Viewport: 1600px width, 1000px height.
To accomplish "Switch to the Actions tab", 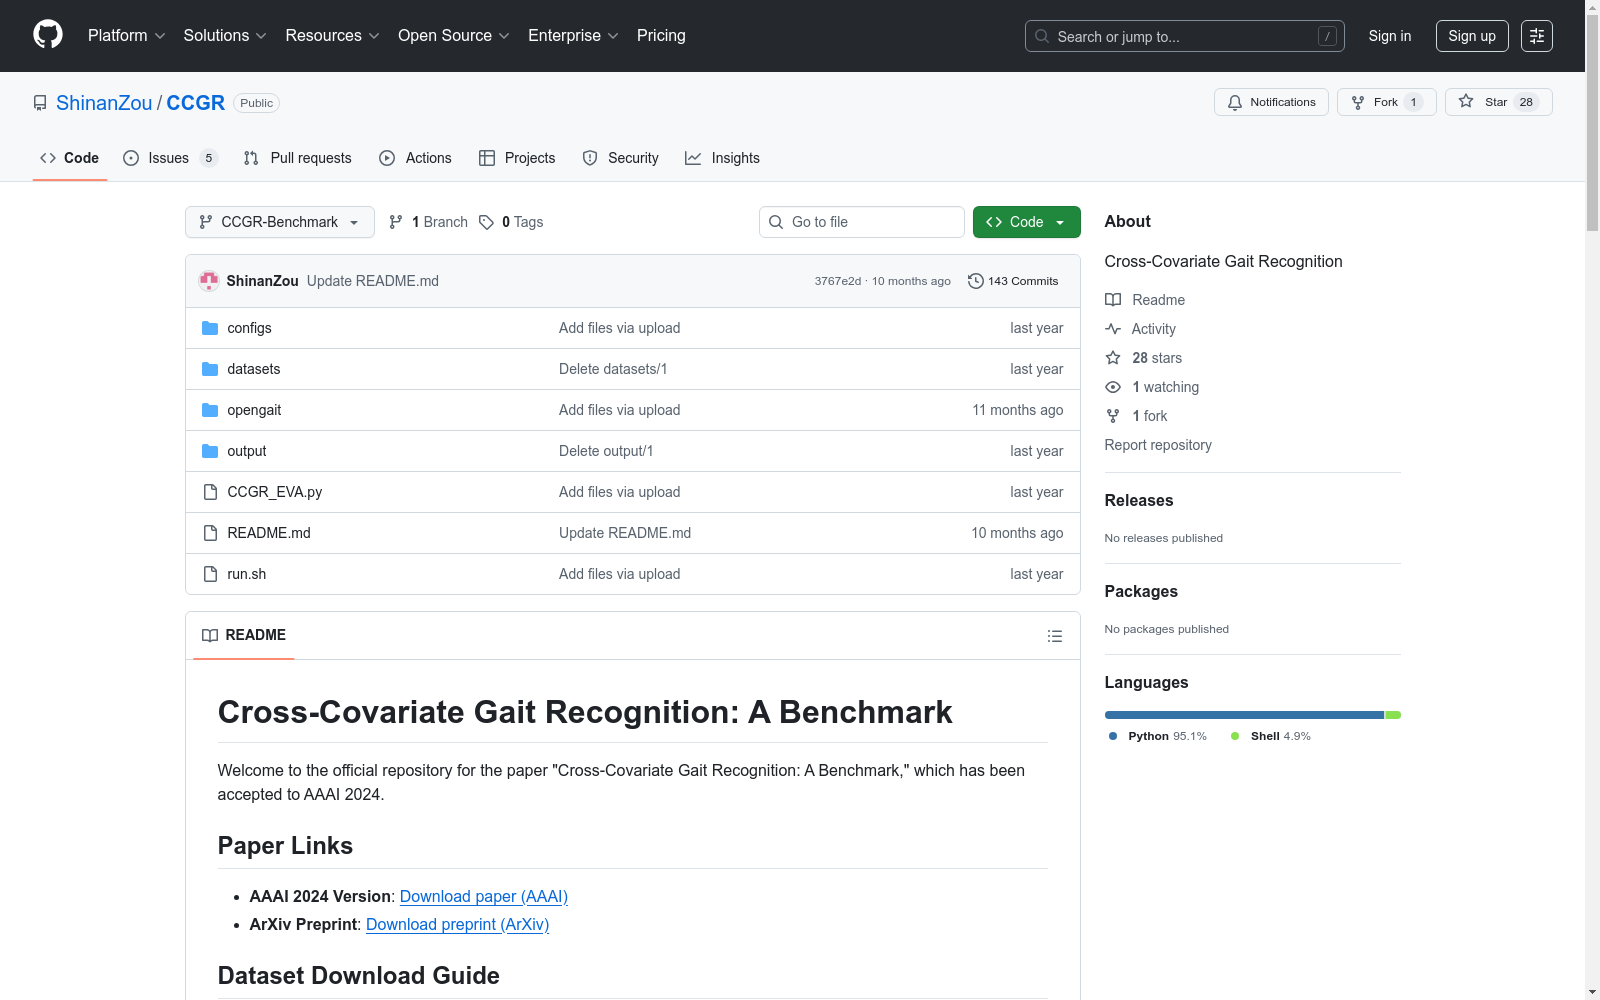I will 415,158.
